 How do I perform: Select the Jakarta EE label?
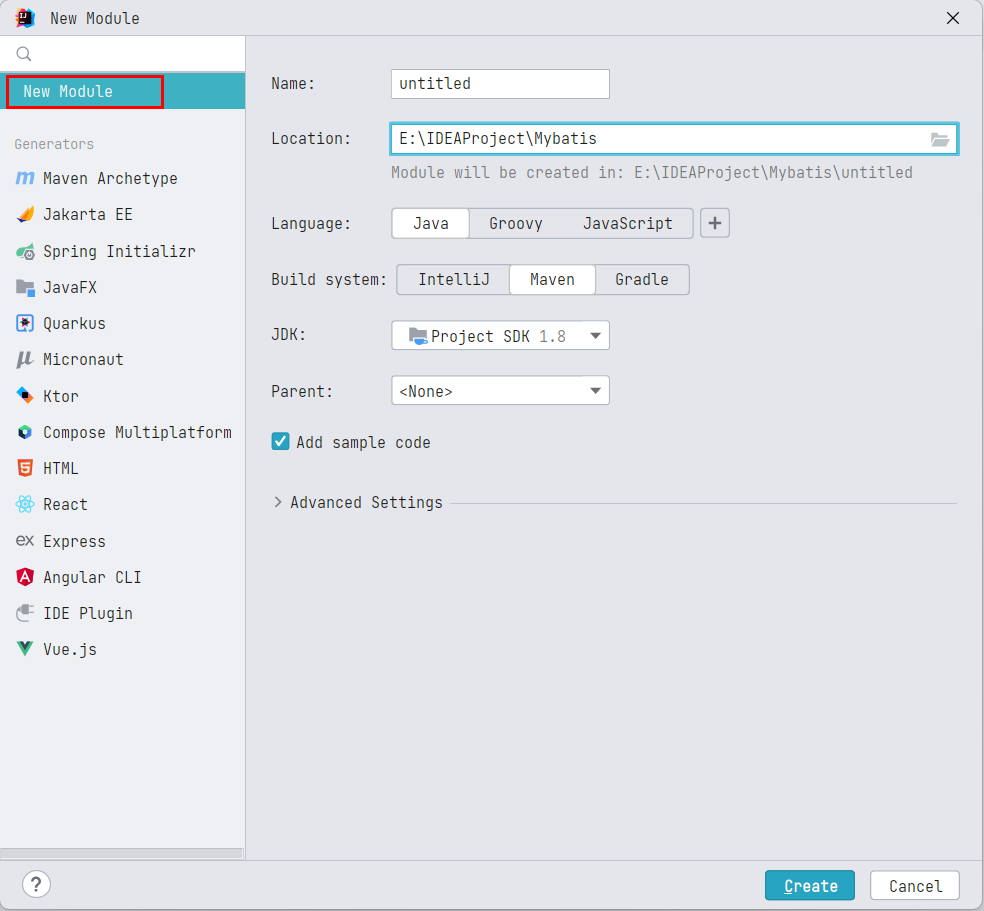88,215
